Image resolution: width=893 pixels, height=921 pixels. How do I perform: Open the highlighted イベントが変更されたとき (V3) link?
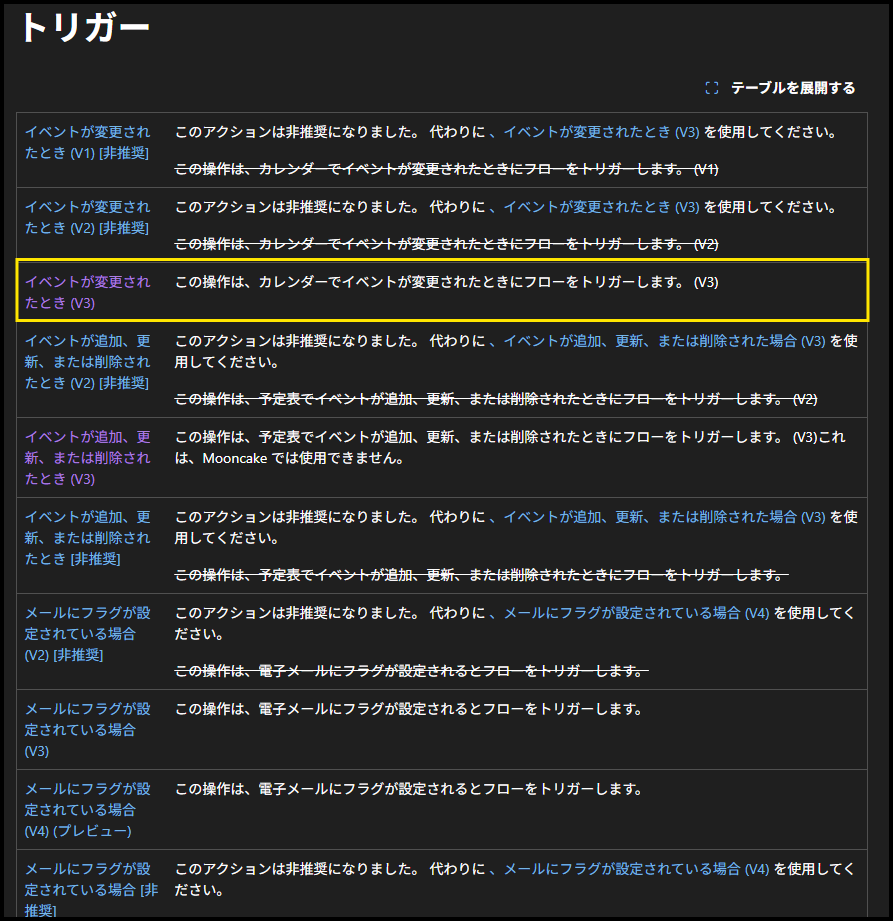tap(87, 292)
